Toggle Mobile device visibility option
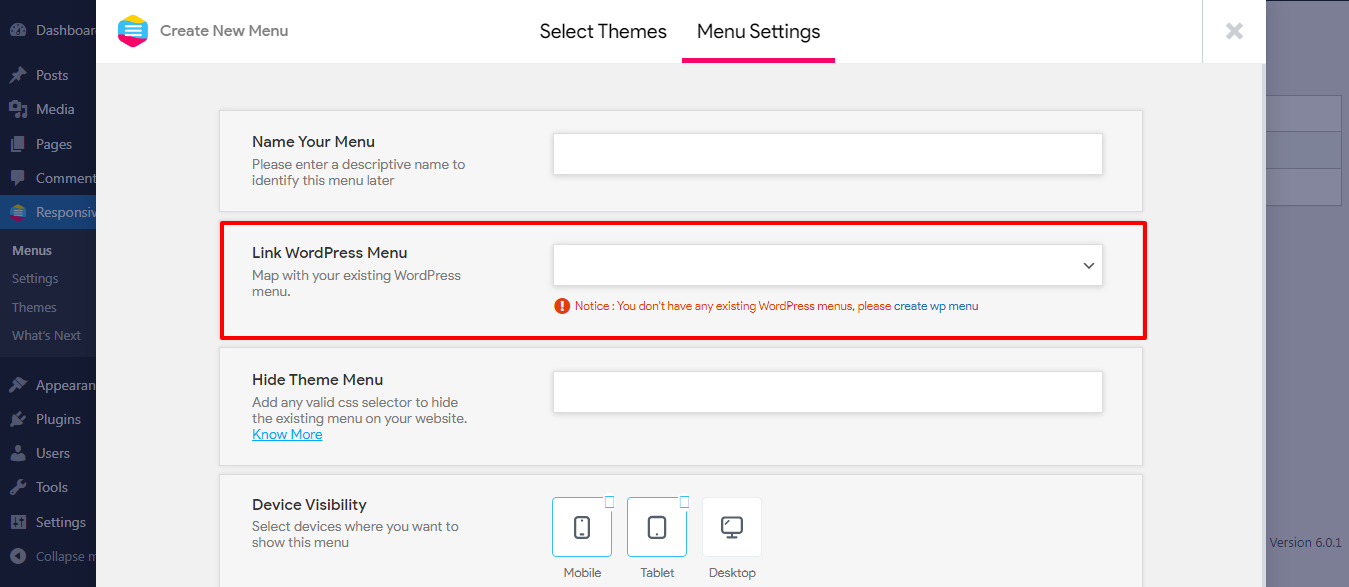Screen dimensions: 1349x587 tap(582, 527)
